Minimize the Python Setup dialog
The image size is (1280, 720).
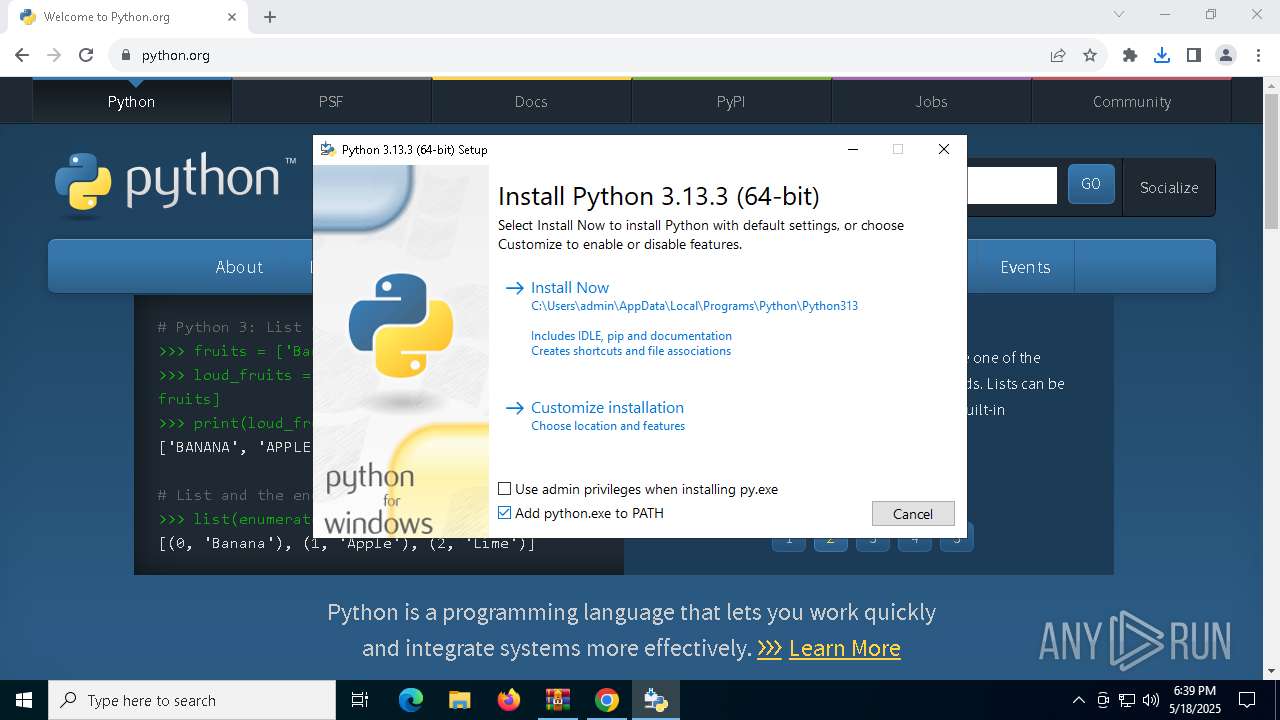853,149
